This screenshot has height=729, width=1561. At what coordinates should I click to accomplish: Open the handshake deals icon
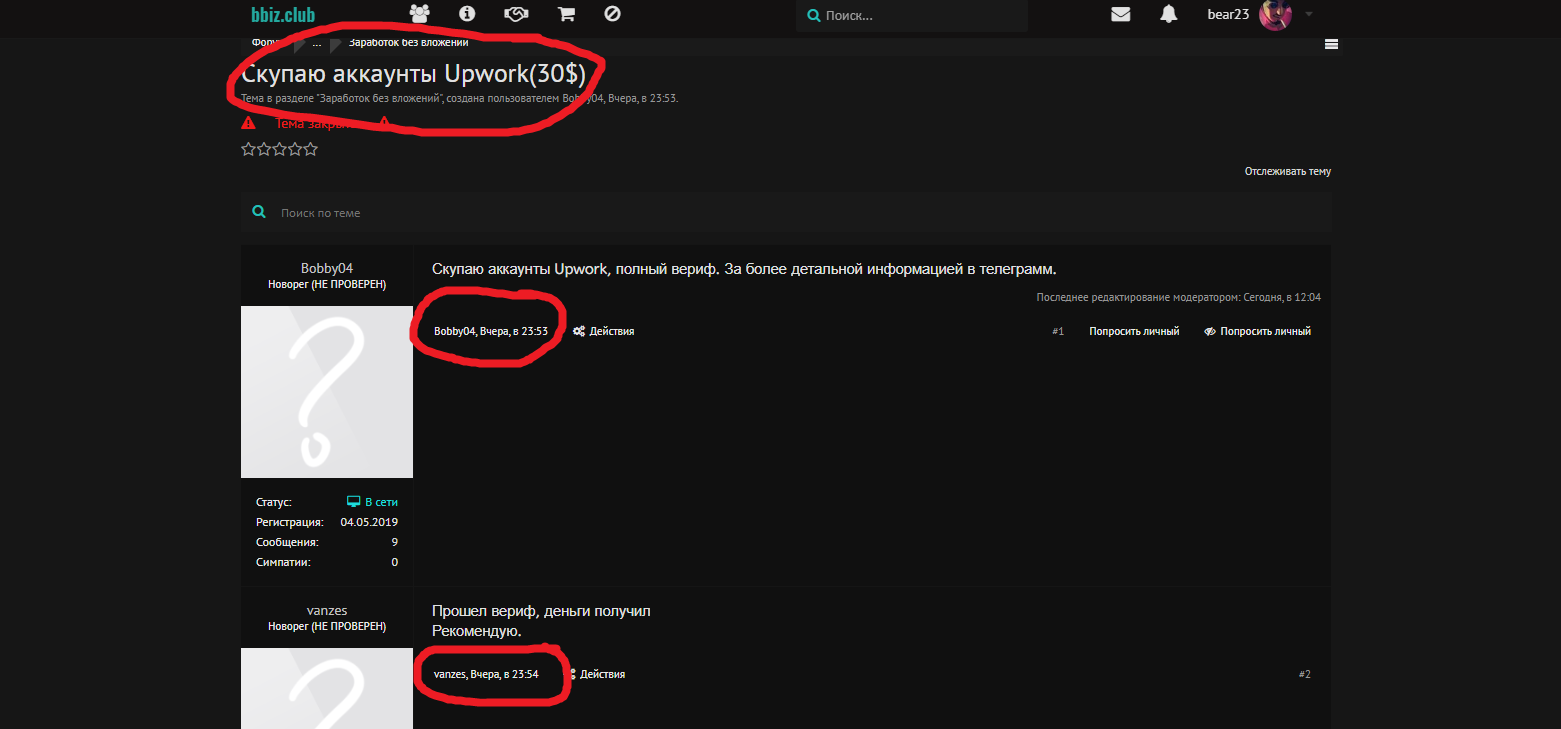coord(516,14)
